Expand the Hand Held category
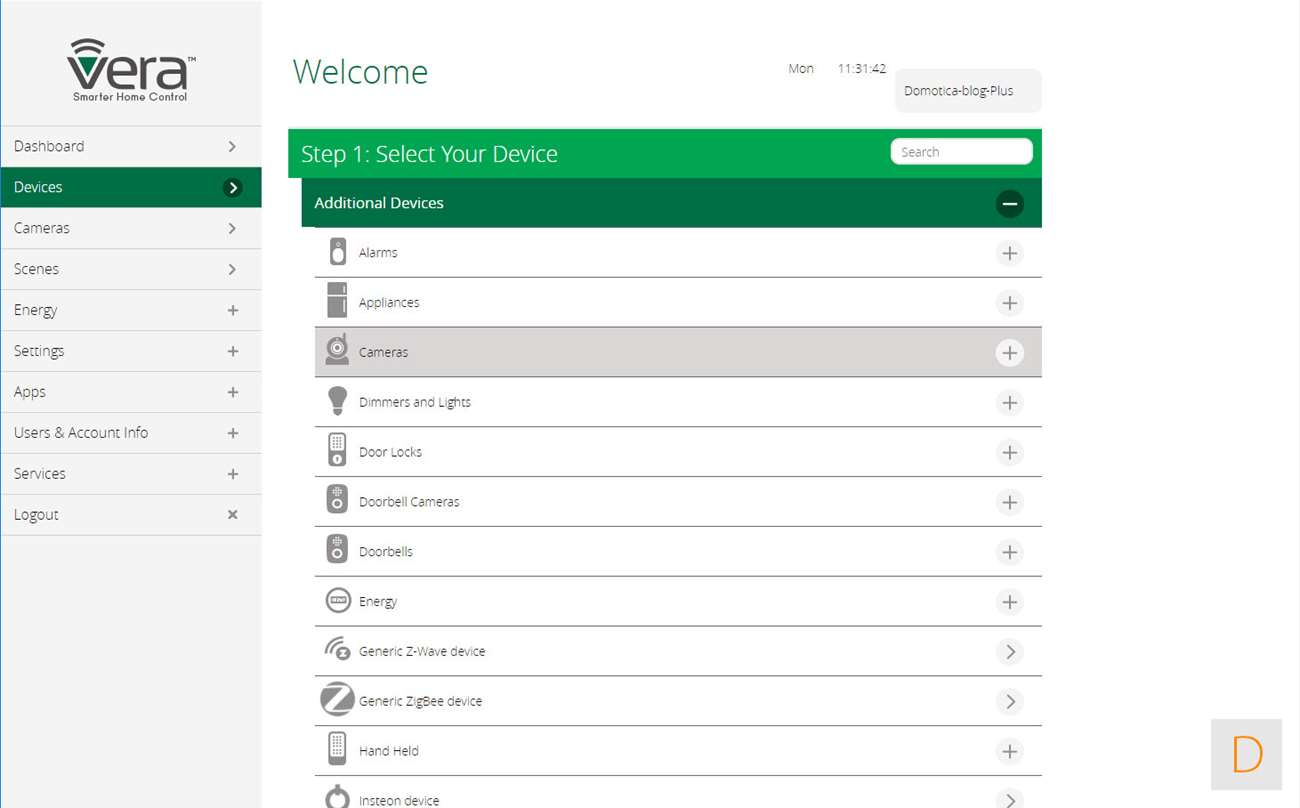The height and width of the screenshot is (808, 1300). (1010, 751)
